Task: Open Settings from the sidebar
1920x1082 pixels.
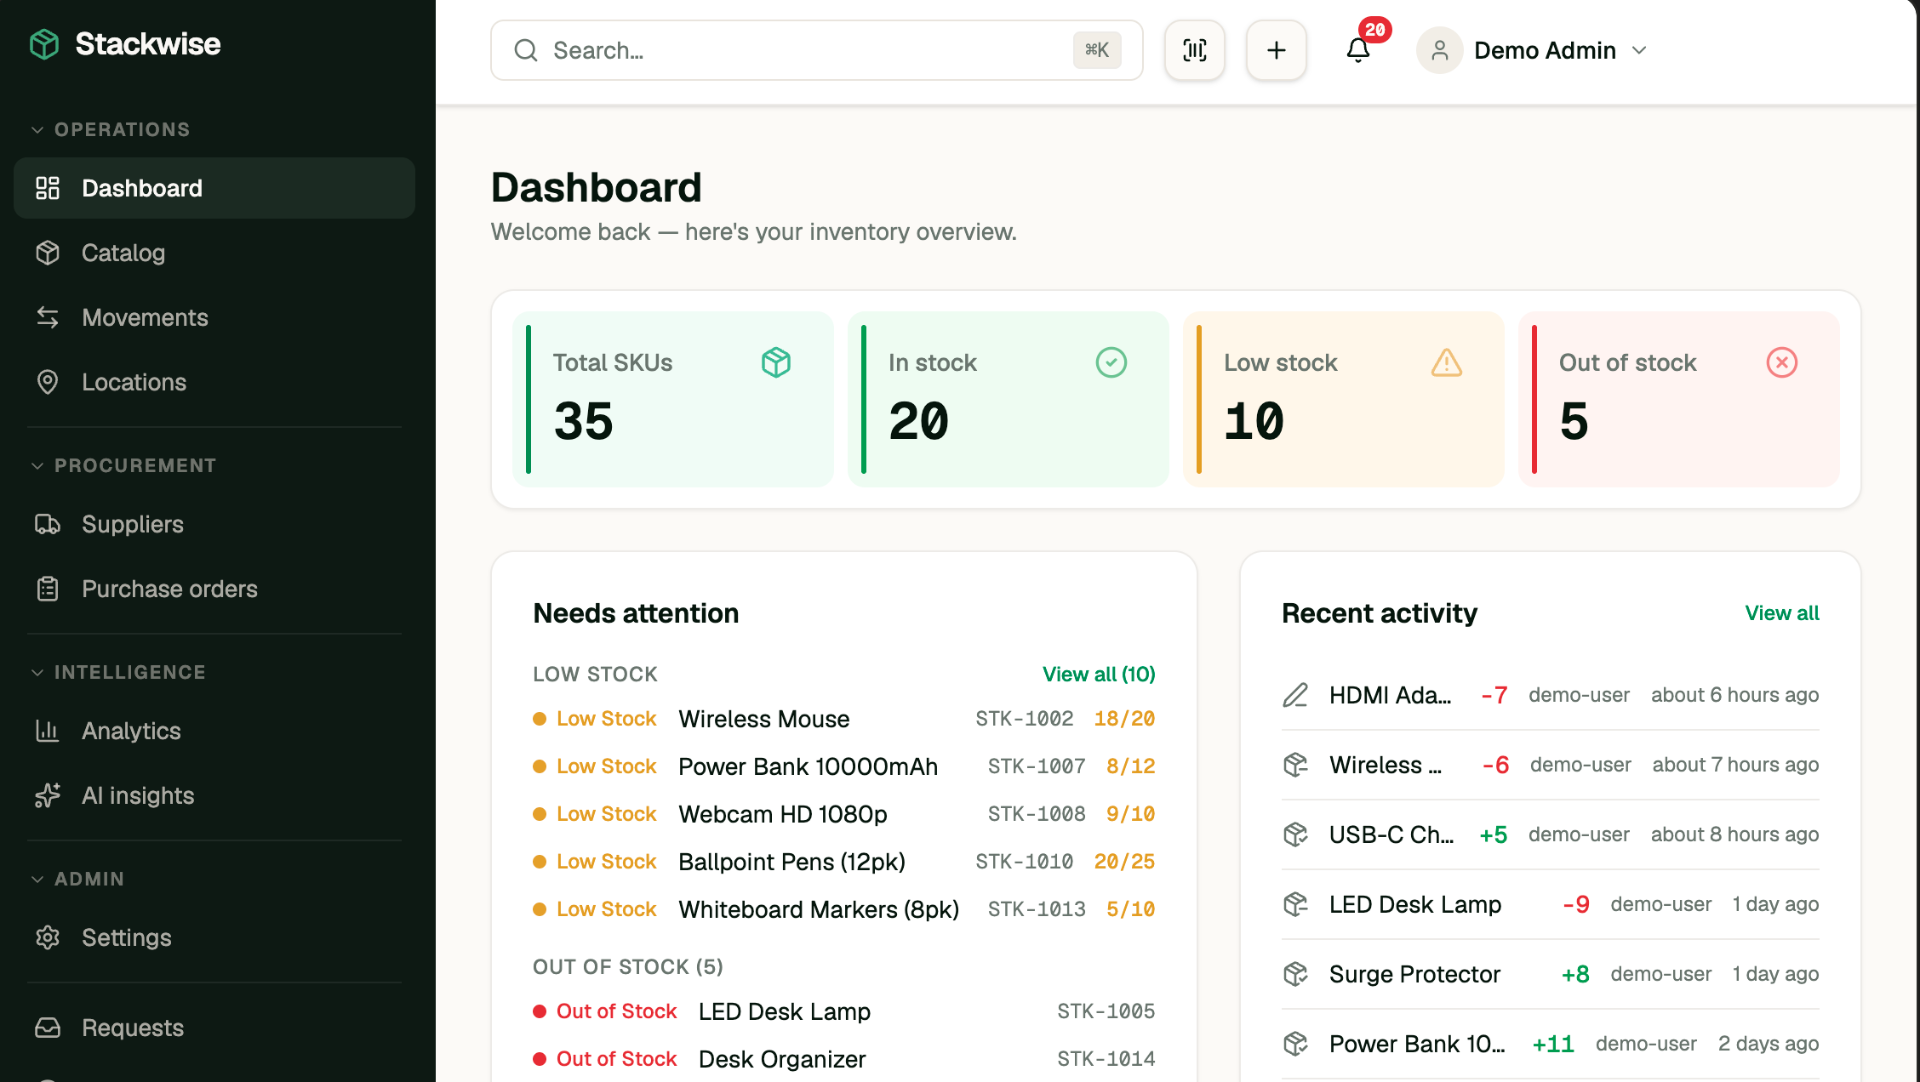Action: pyautogui.click(x=126, y=937)
